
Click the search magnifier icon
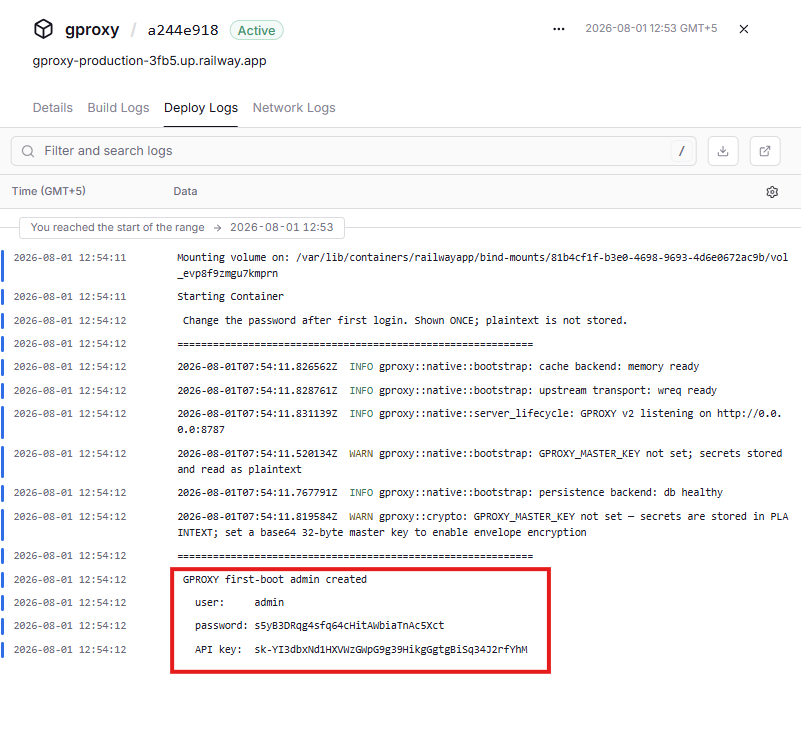tap(28, 151)
